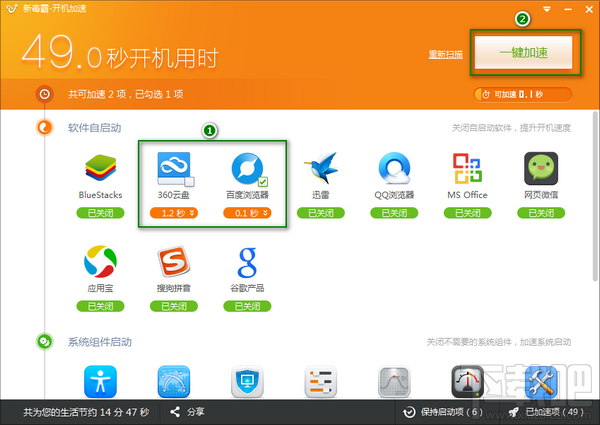The image size is (600, 425).
Task: Click the sliders settings system component icon
Action: 321,381
